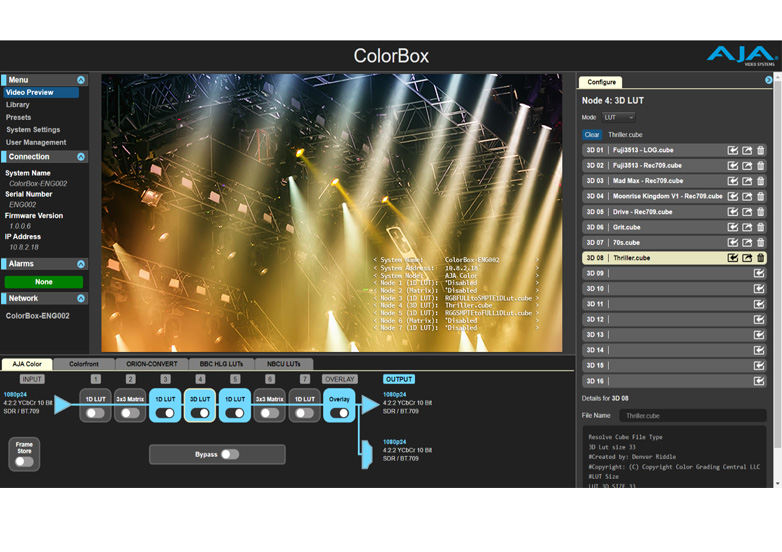782x552 pixels.
Task: Delete the 3D 05 Drive - Rec709.cube LUT
Action: click(x=761, y=212)
